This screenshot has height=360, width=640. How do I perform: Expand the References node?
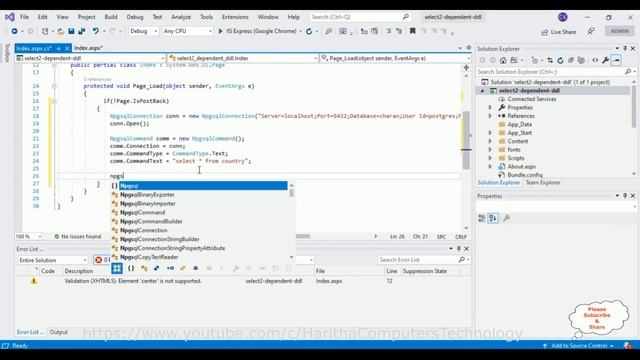pos(490,116)
